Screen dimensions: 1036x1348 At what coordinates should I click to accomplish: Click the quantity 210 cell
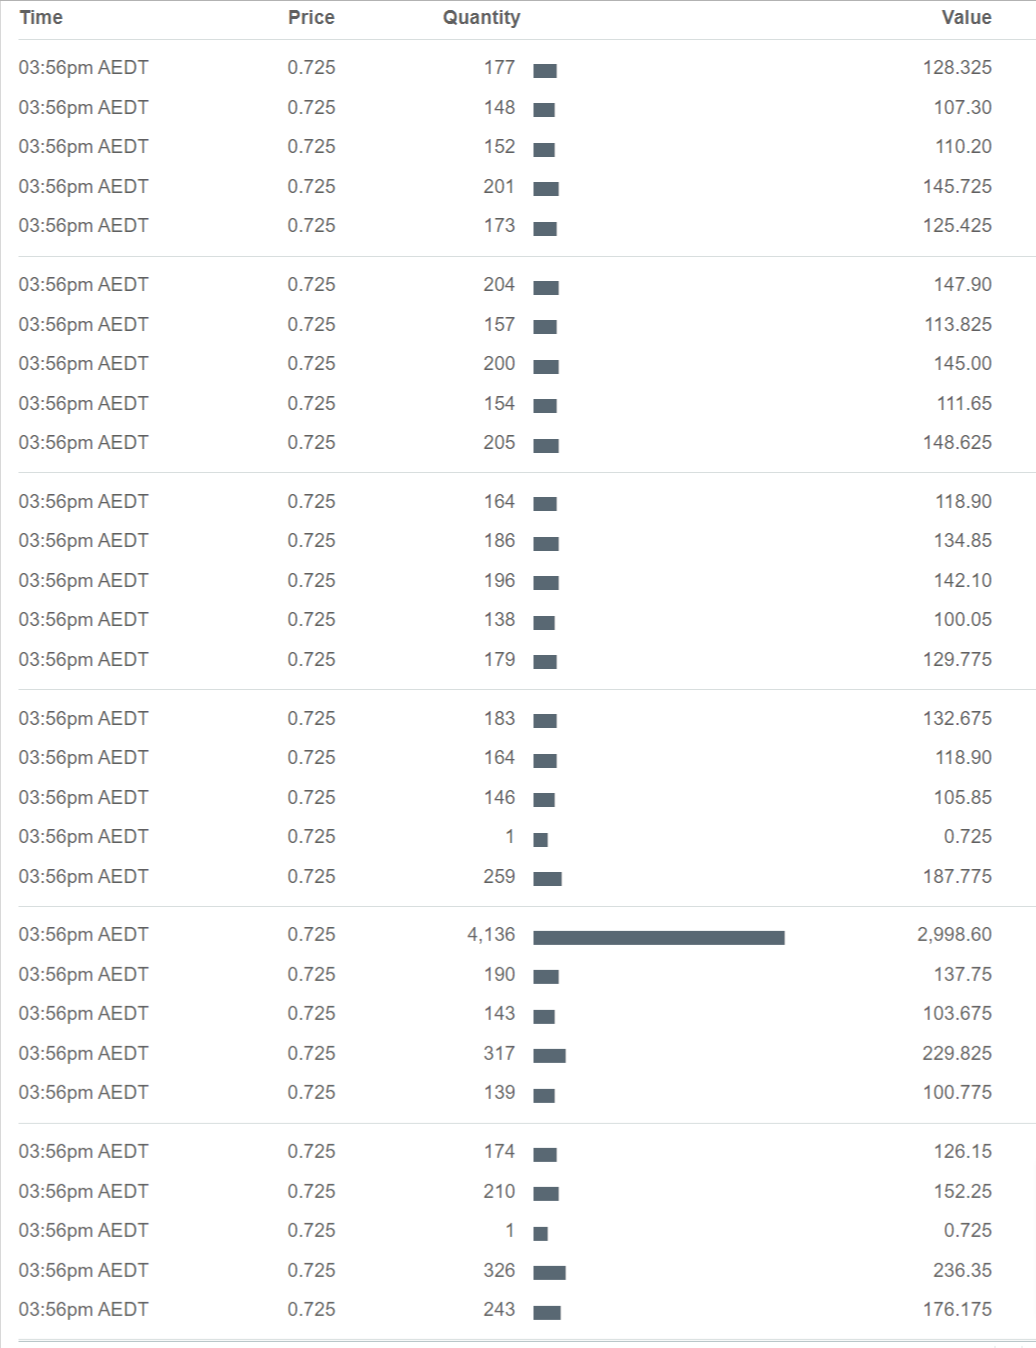[x=499, y=1192]
